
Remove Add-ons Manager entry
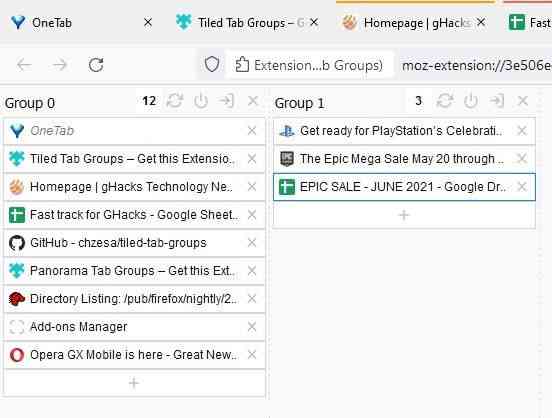(x=252, y=327)
